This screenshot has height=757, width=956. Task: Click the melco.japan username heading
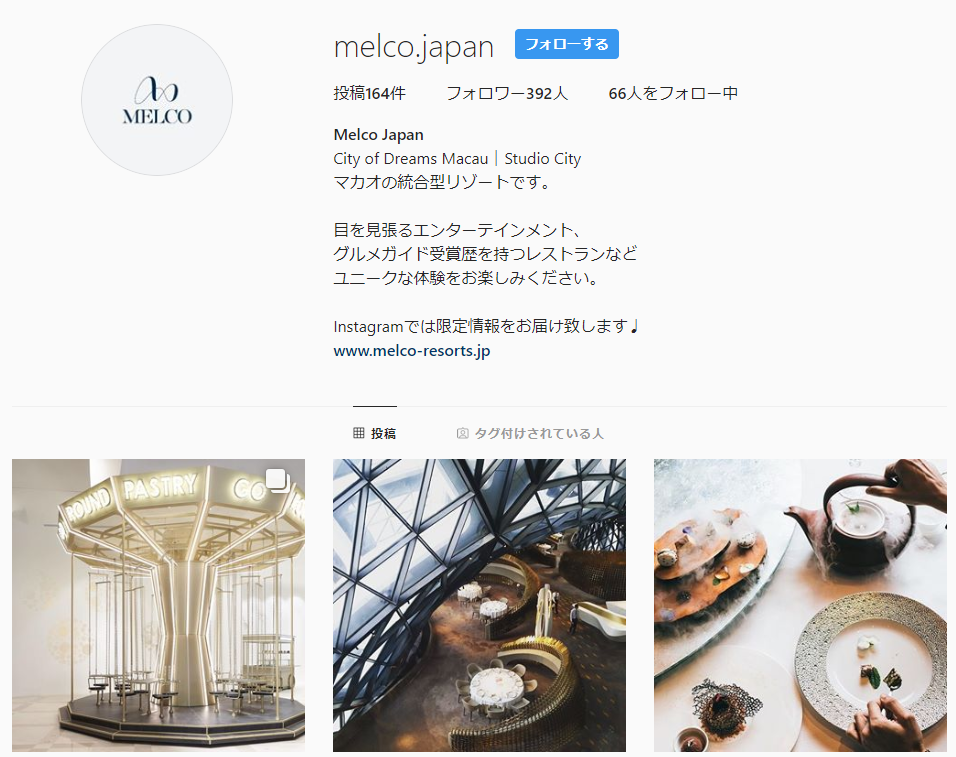coord(413,47)
